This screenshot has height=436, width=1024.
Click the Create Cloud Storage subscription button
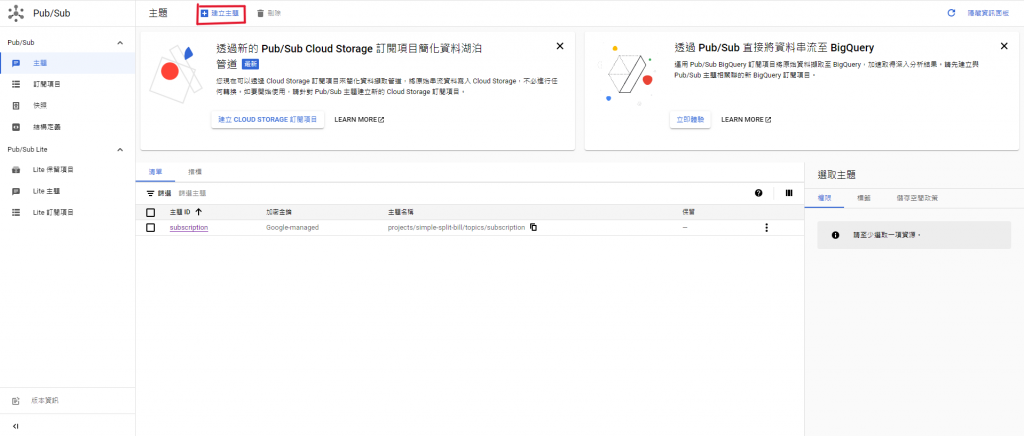click(x=268, y=119)
